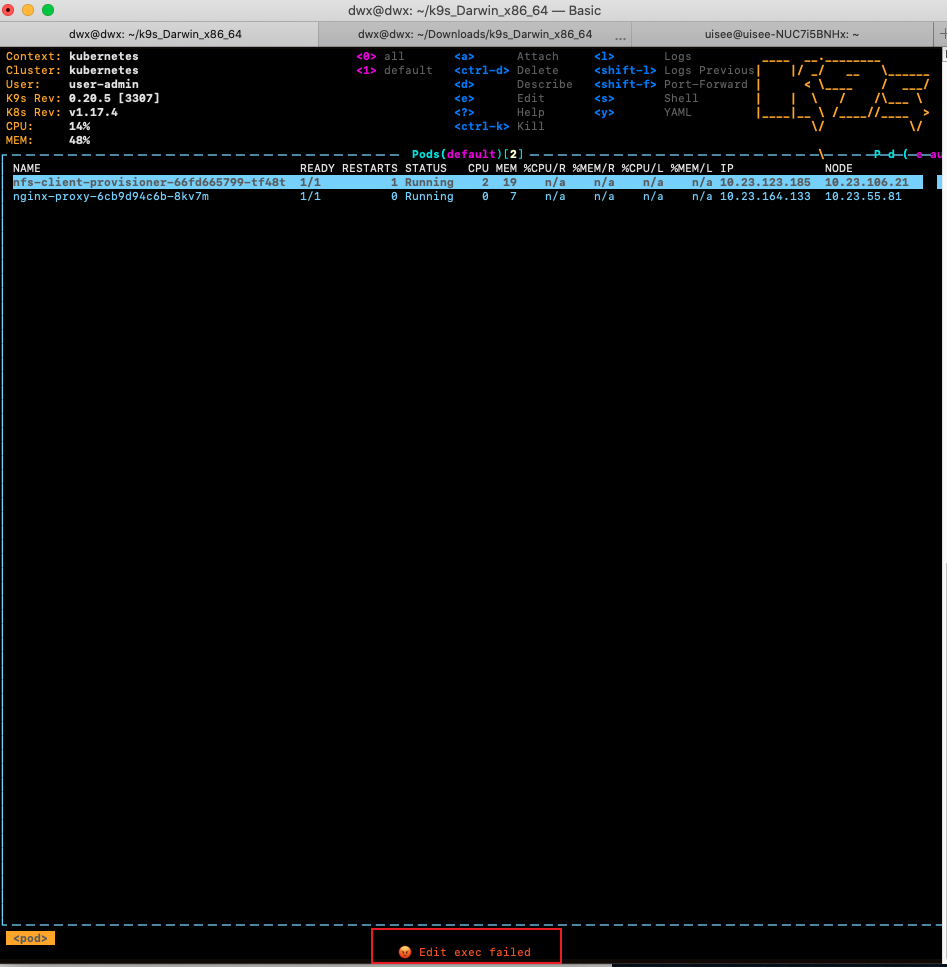This screenshot has height=967, width=947.
Task: Click the angry-face emoji in error banner
Action: (406, 951)
